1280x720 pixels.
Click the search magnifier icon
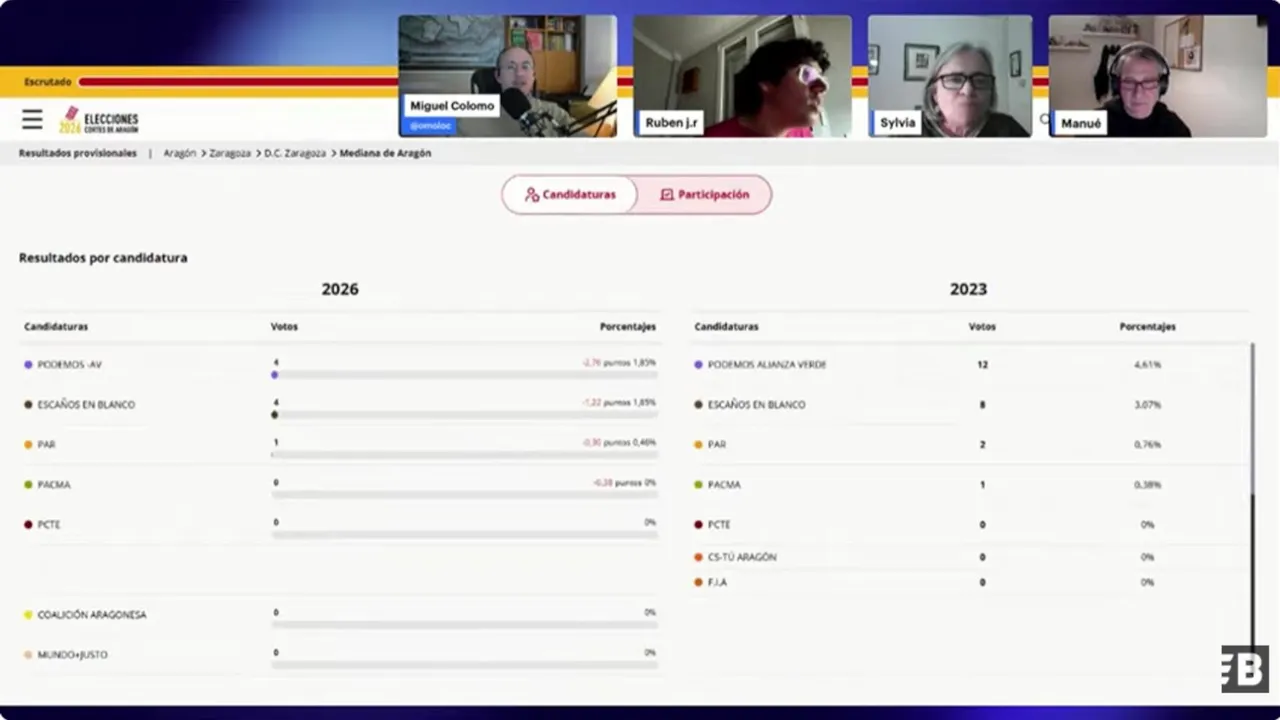[x=1044, y=120]
